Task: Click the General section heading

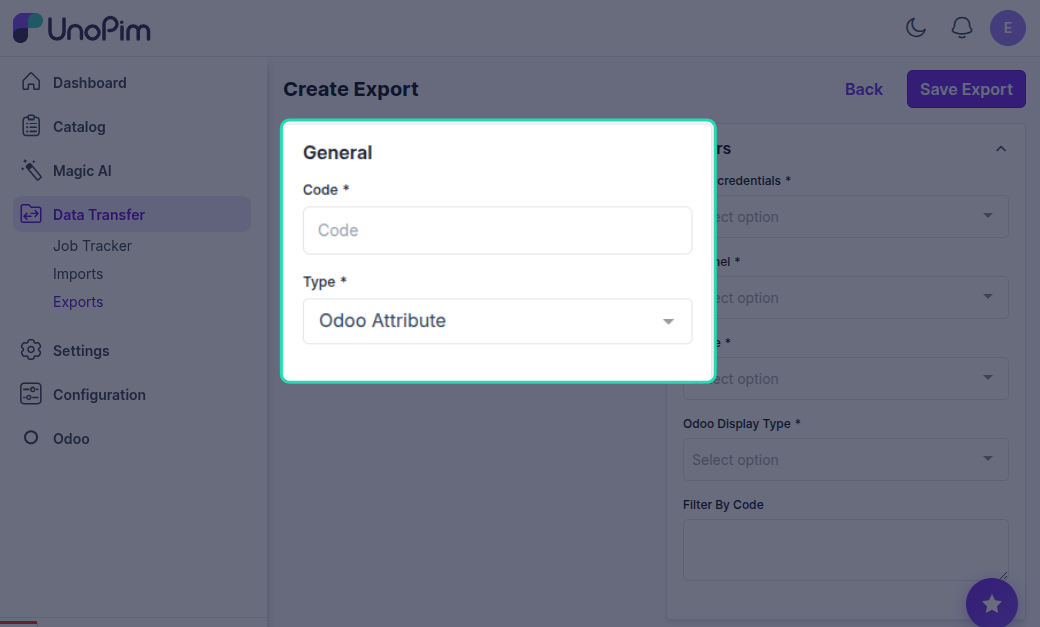Action: point(338,153)
